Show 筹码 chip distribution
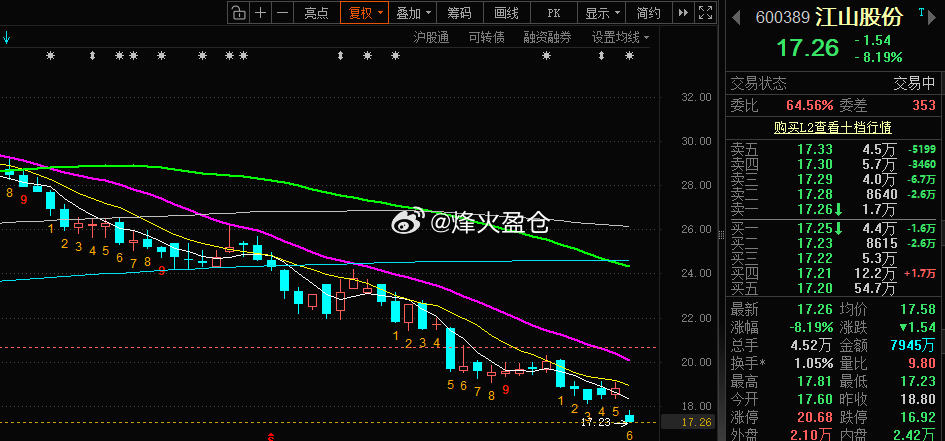Image resolution: width=945 pixels, height=441 pixels. (x=459, y=13)
